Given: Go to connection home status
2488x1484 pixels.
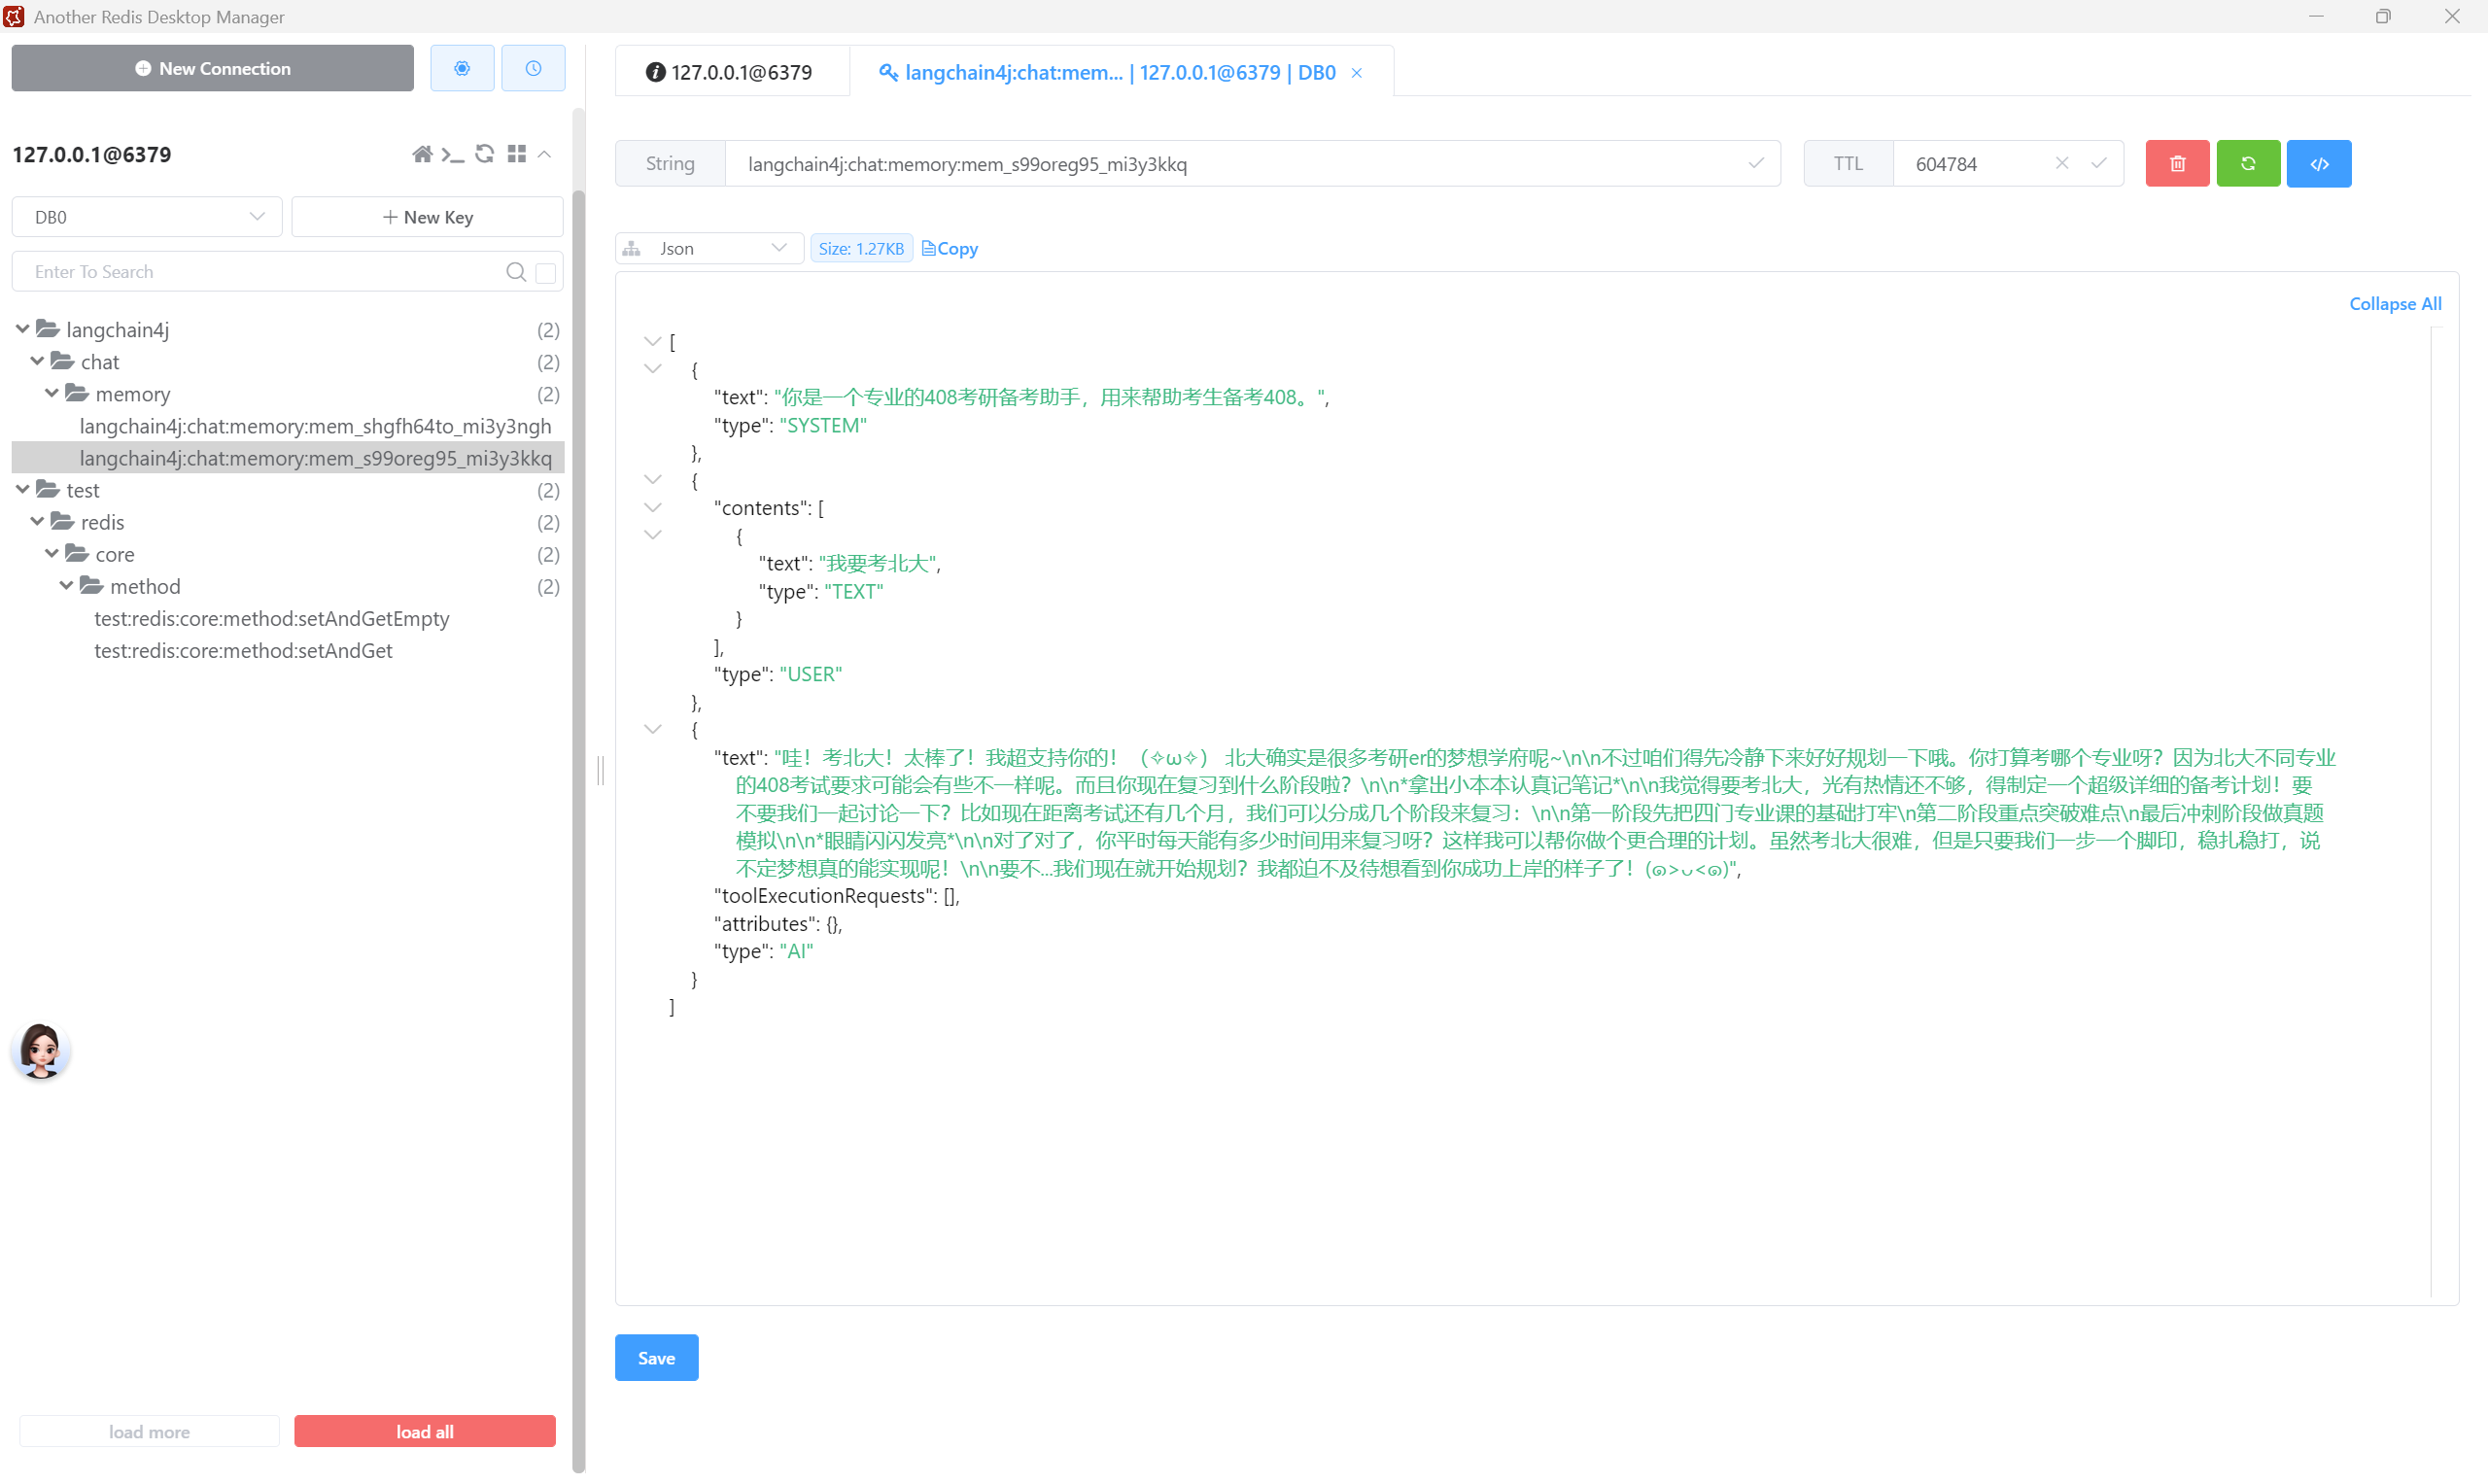Looking at the screenshot, I should click(422, 154).
